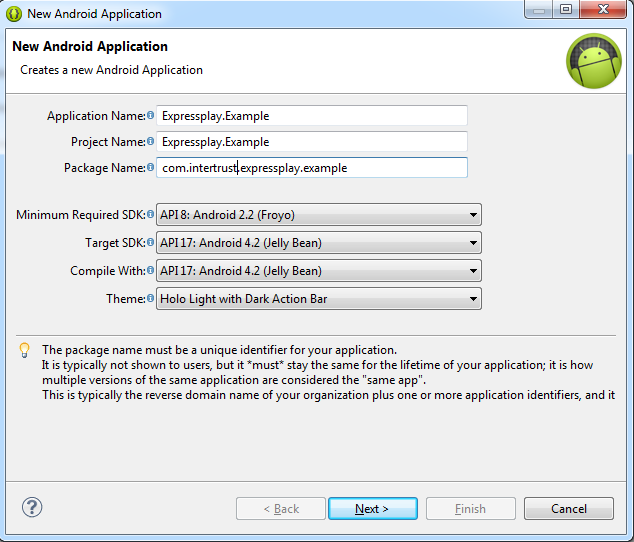The image size is (634, 542).
Task: Focus the Application Name text field
Action: pos(311,116)
